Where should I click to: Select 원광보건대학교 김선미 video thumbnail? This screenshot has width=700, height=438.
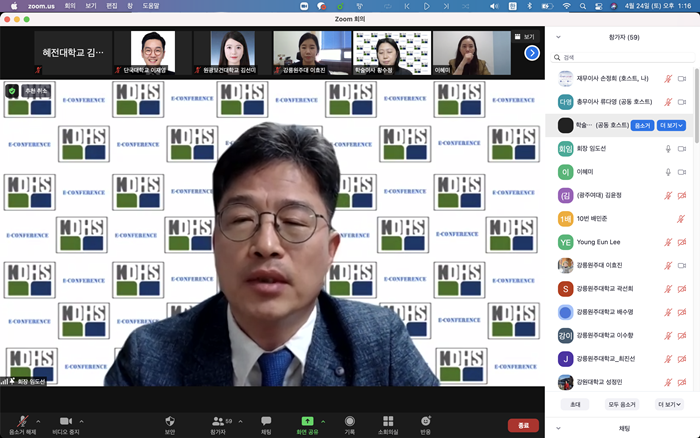[233, 52]
